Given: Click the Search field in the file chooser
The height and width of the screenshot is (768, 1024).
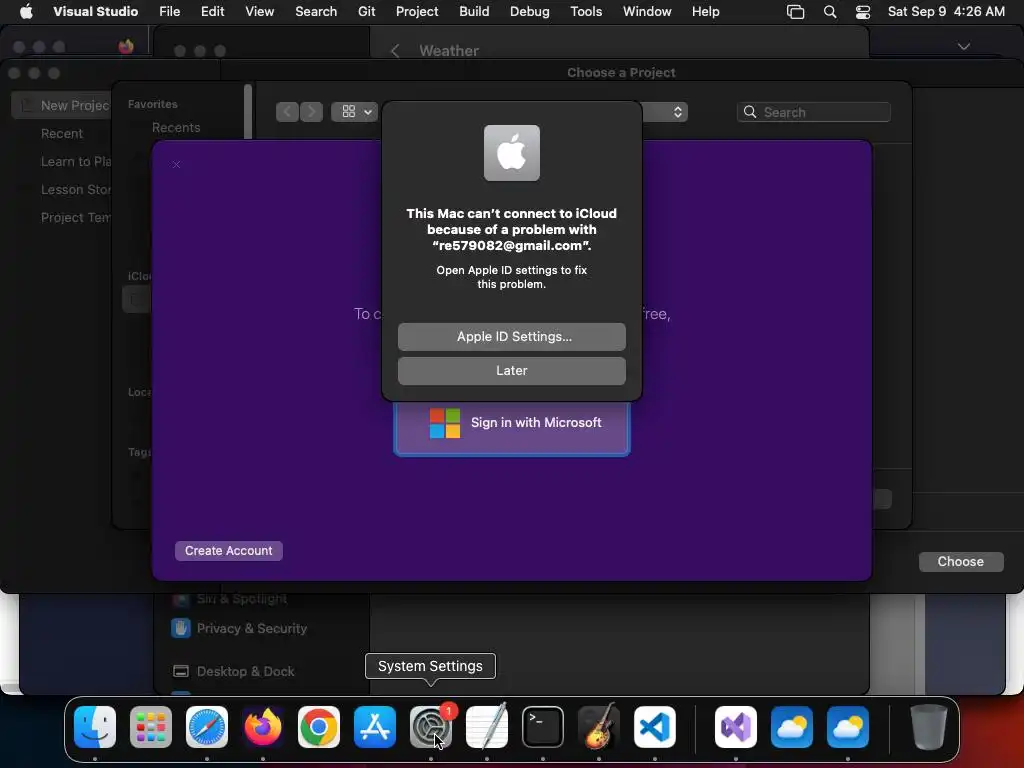Looking at the screenshot, I should (814, 112).
